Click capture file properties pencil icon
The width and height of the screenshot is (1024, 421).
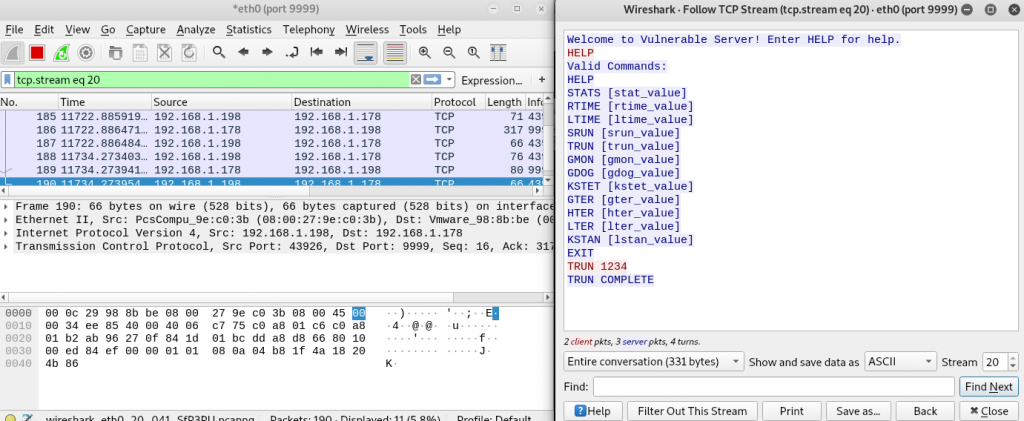tap(28, 418)
